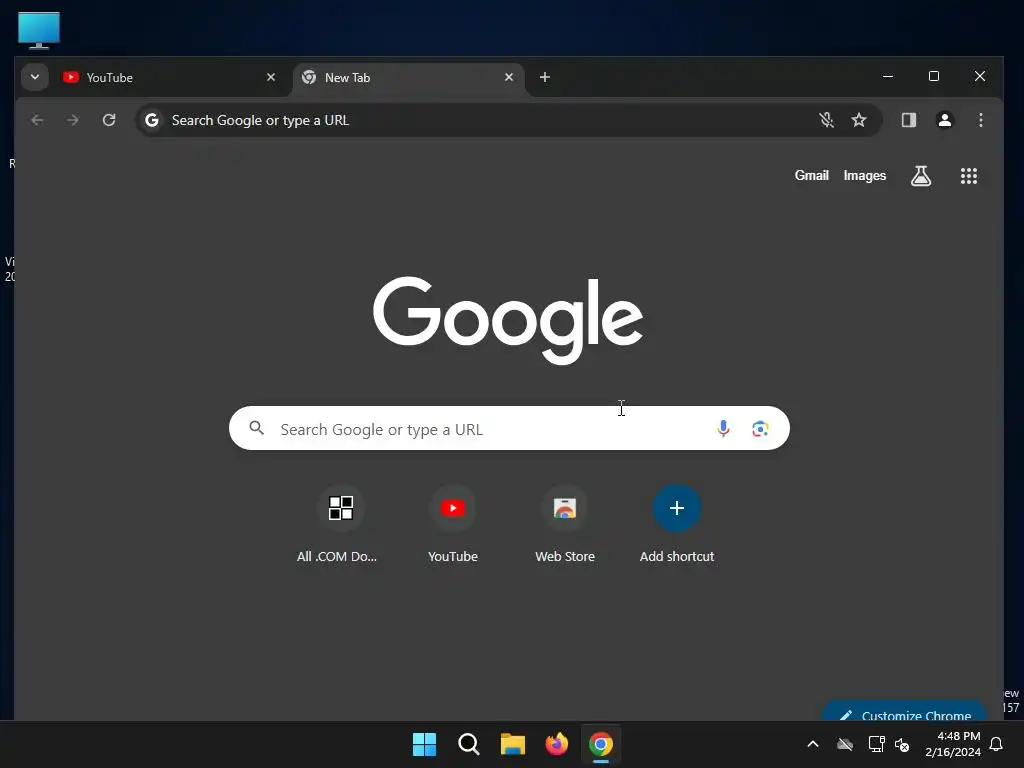Click the Google logo
1024x768 pixels.
tap(508, 320)
